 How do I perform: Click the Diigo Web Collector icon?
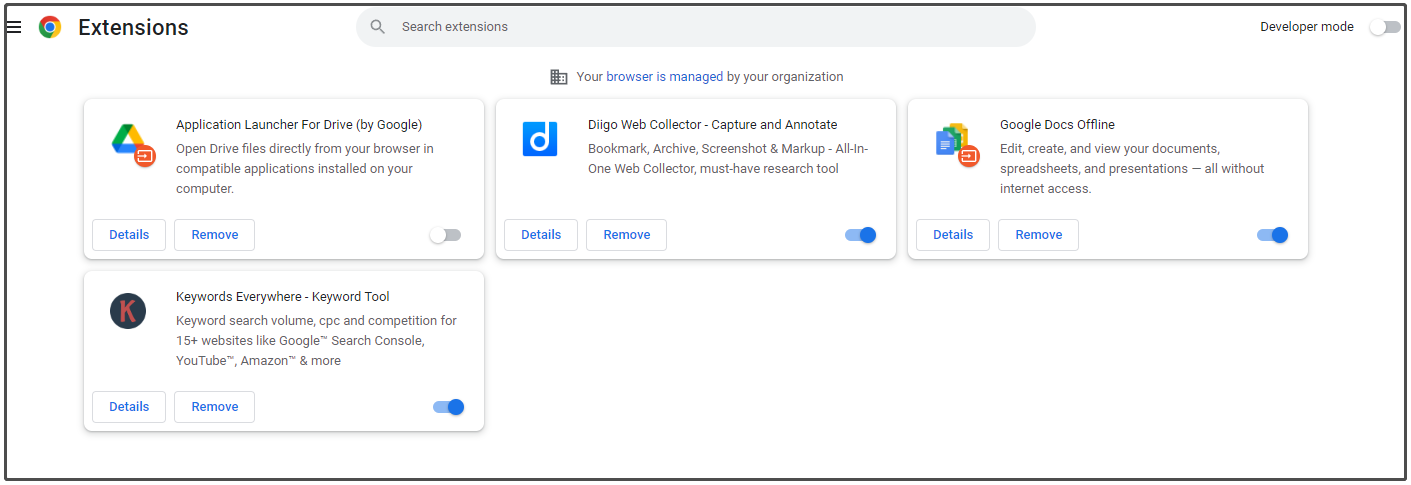(x=540, y=139)
